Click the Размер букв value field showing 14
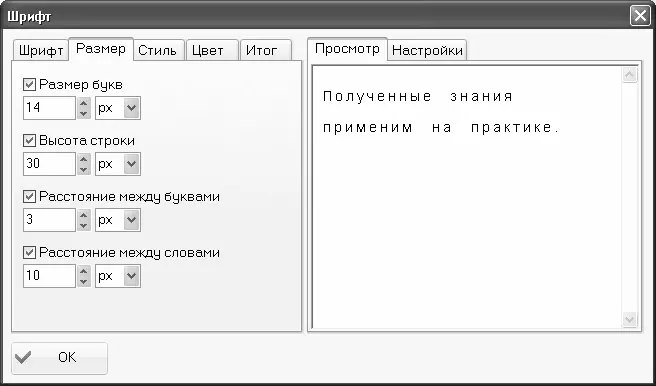 [49, 108]
